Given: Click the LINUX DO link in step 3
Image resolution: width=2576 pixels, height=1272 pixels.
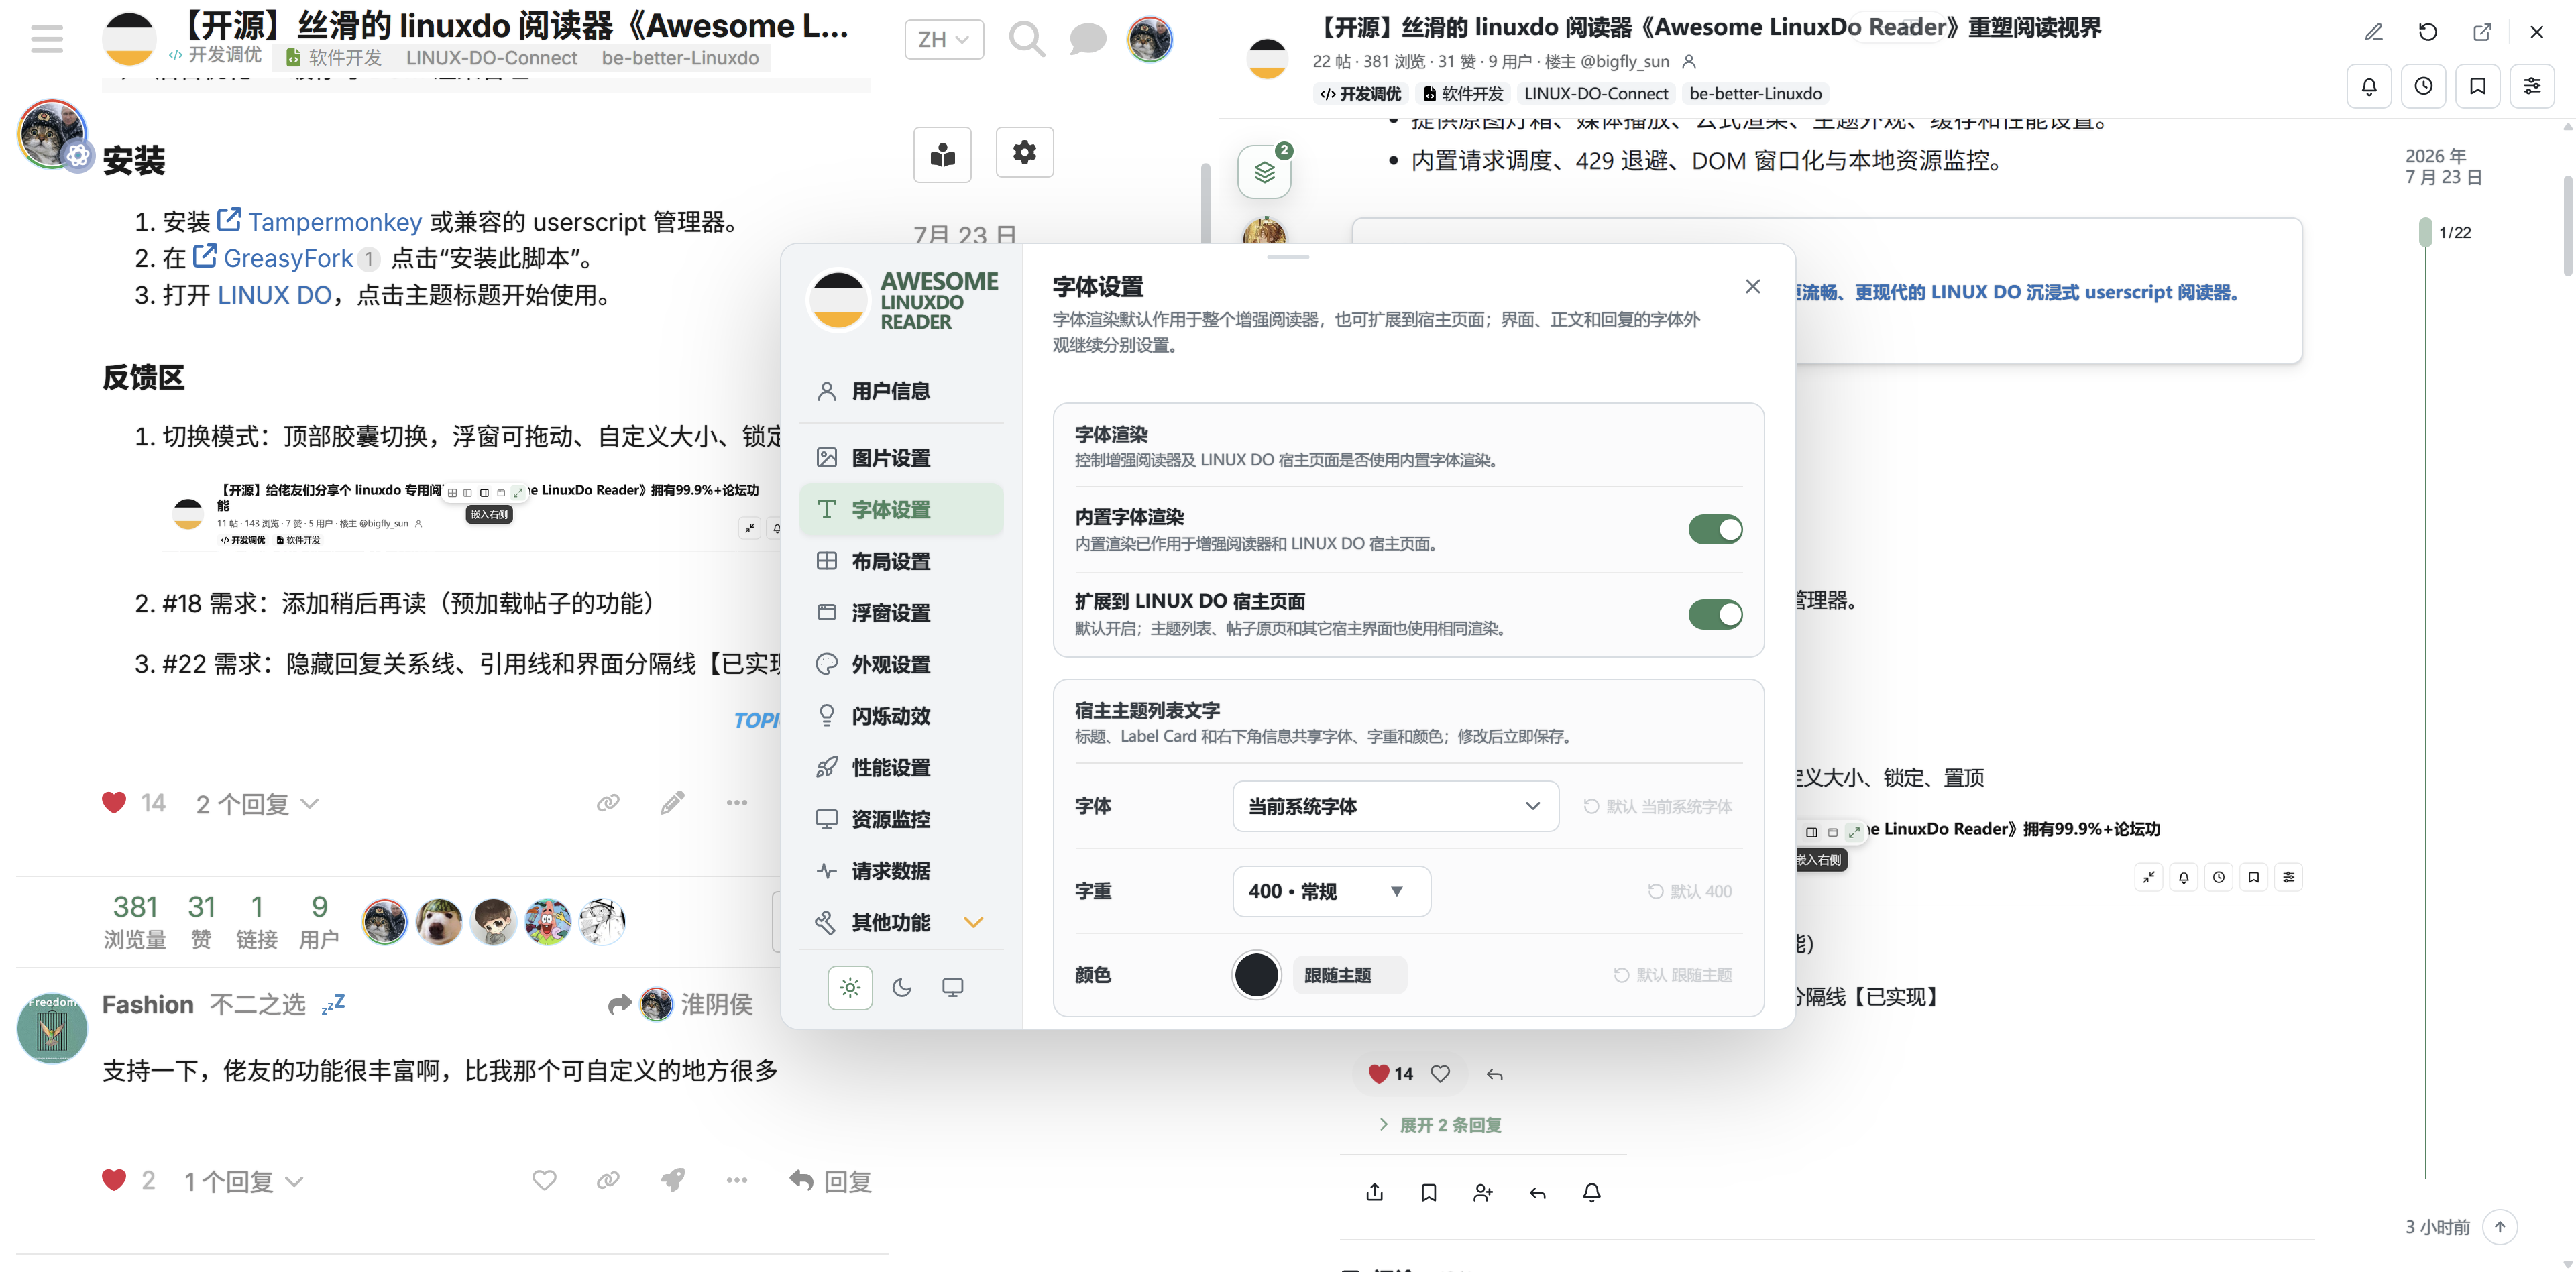Looking at the screenshot, I should point(274,295).
